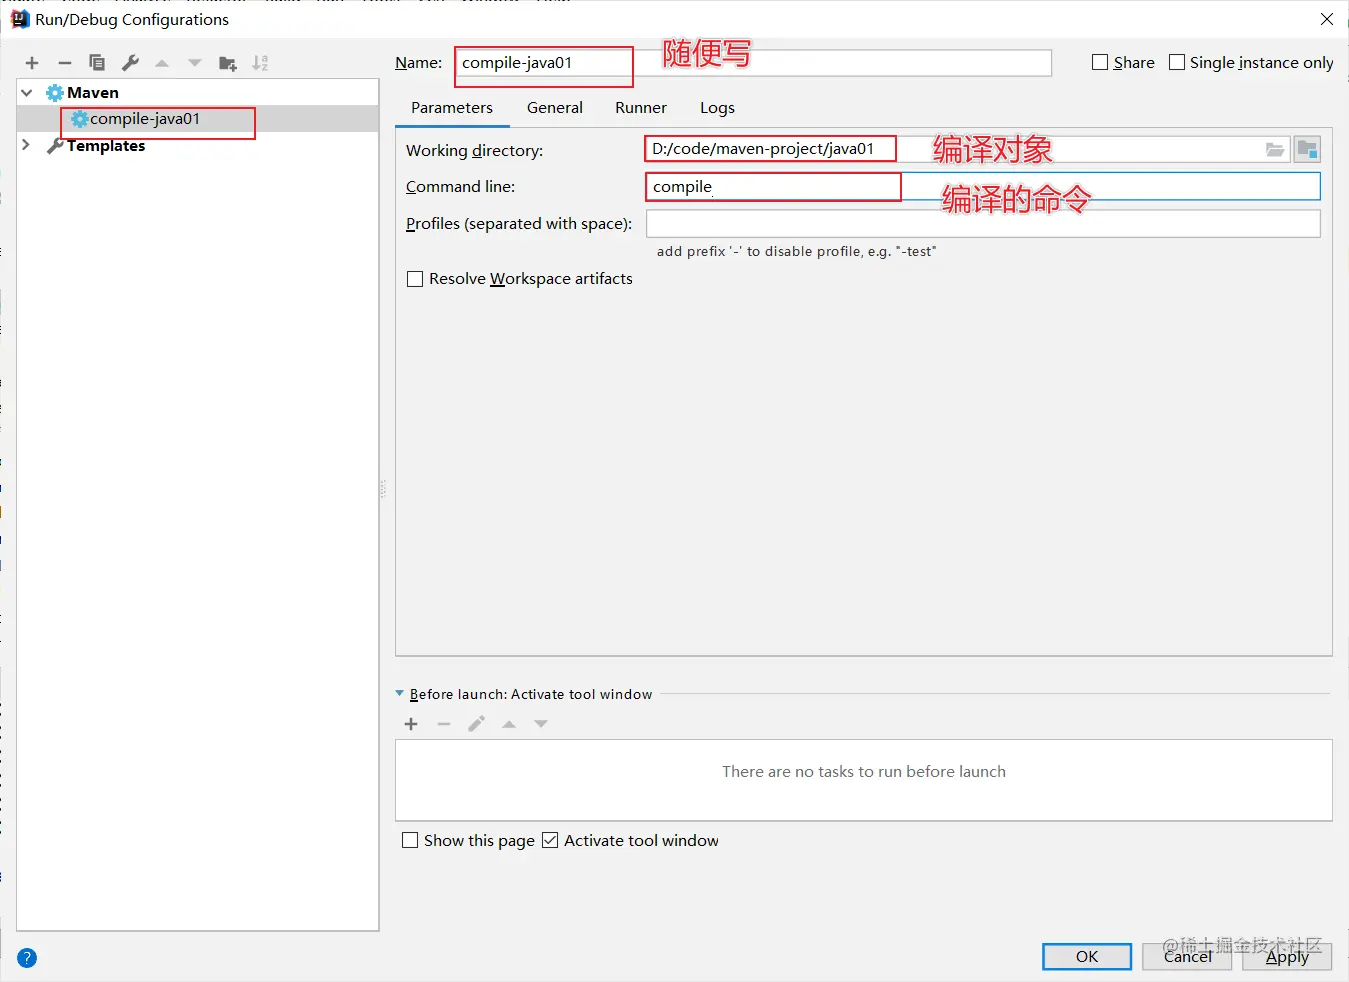The width and height of the screenshot is (1349, 982).
Task: Enable Single instance only checkbox
Action: point(1177,62)
